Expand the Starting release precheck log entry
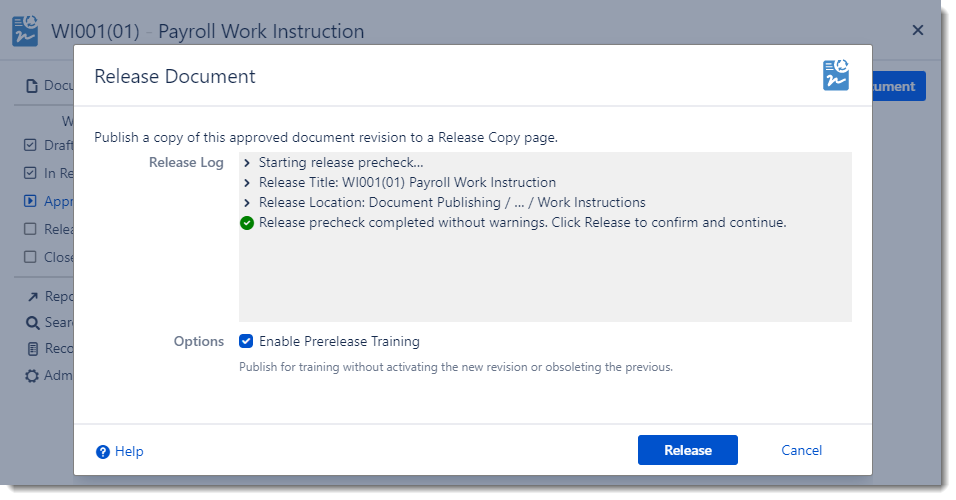 (246, 162)
